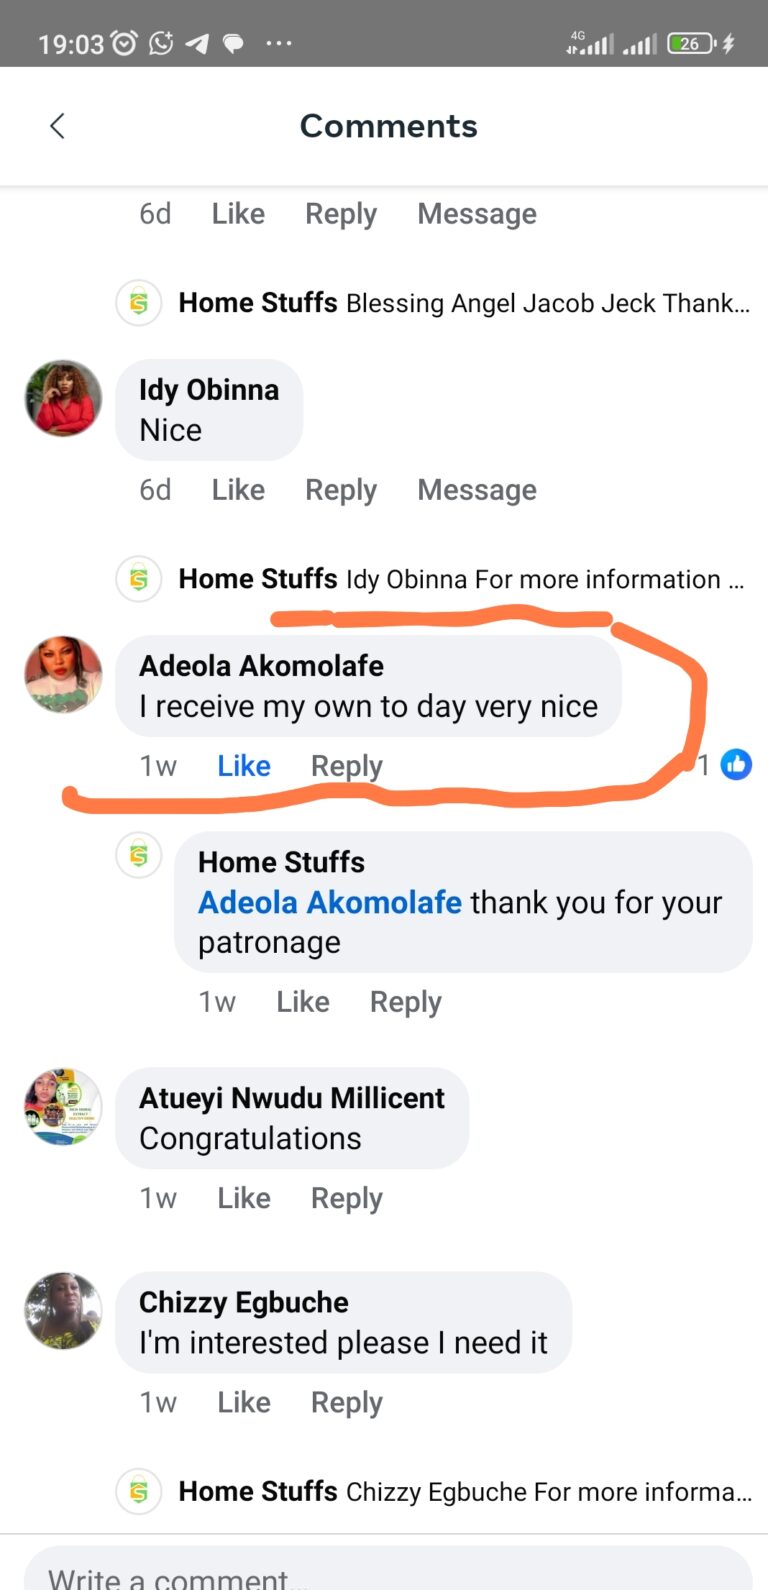The height and width of the screenshot is (1590, 768).
Task: Open Atueyi Nwudu Millicent's name link
Action: click(292, 1098)
